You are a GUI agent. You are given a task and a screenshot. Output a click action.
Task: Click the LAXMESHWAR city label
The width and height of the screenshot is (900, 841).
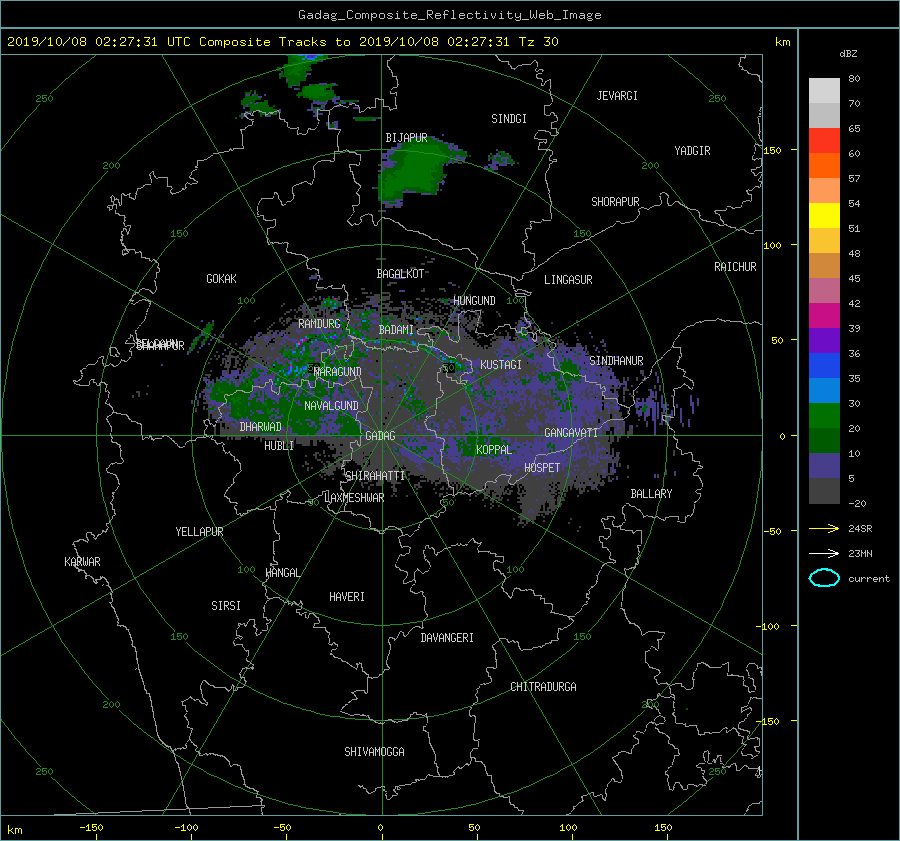(x=354, y=498)
